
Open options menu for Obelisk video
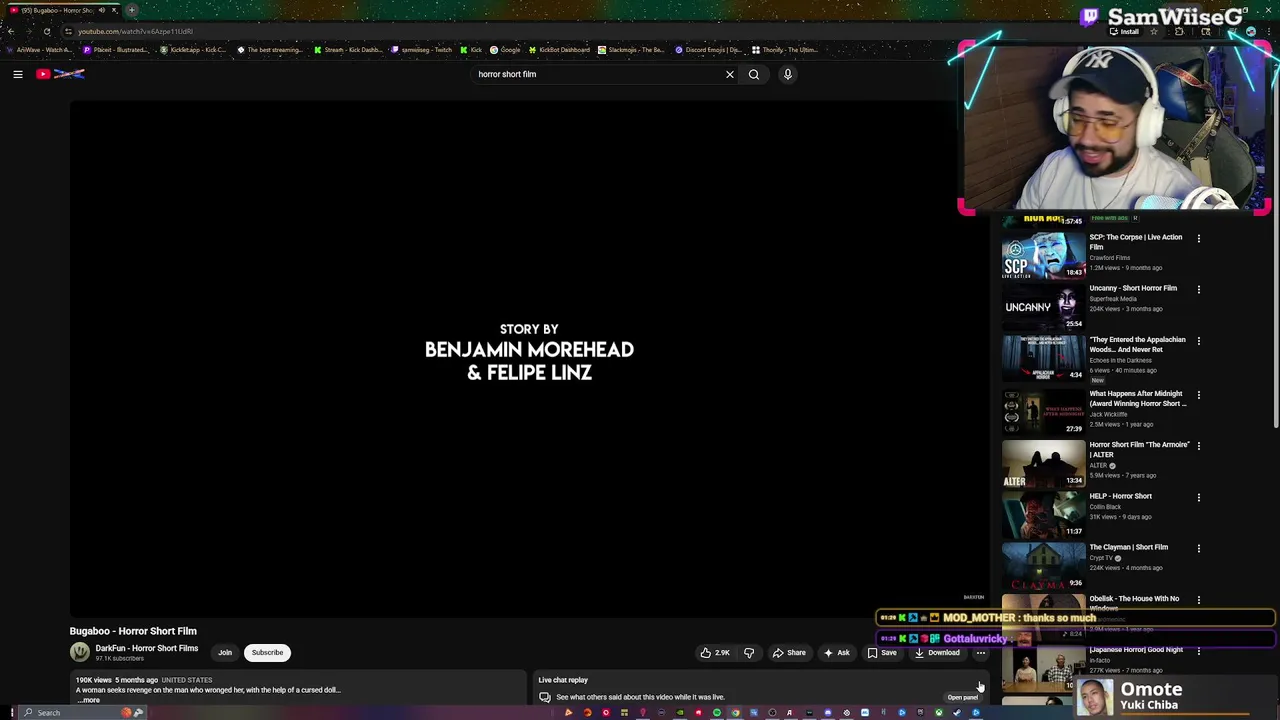pos(1199,600)
